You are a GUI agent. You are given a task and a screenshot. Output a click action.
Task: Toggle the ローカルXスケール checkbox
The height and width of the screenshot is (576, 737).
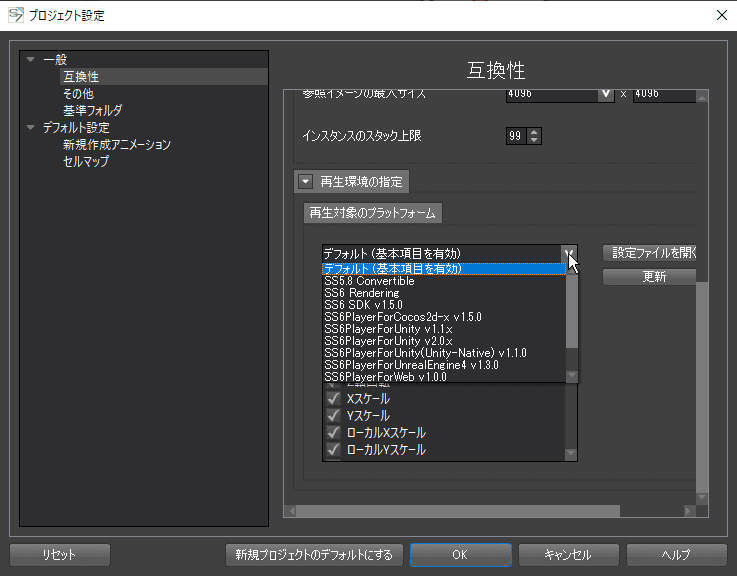[333, 433]
